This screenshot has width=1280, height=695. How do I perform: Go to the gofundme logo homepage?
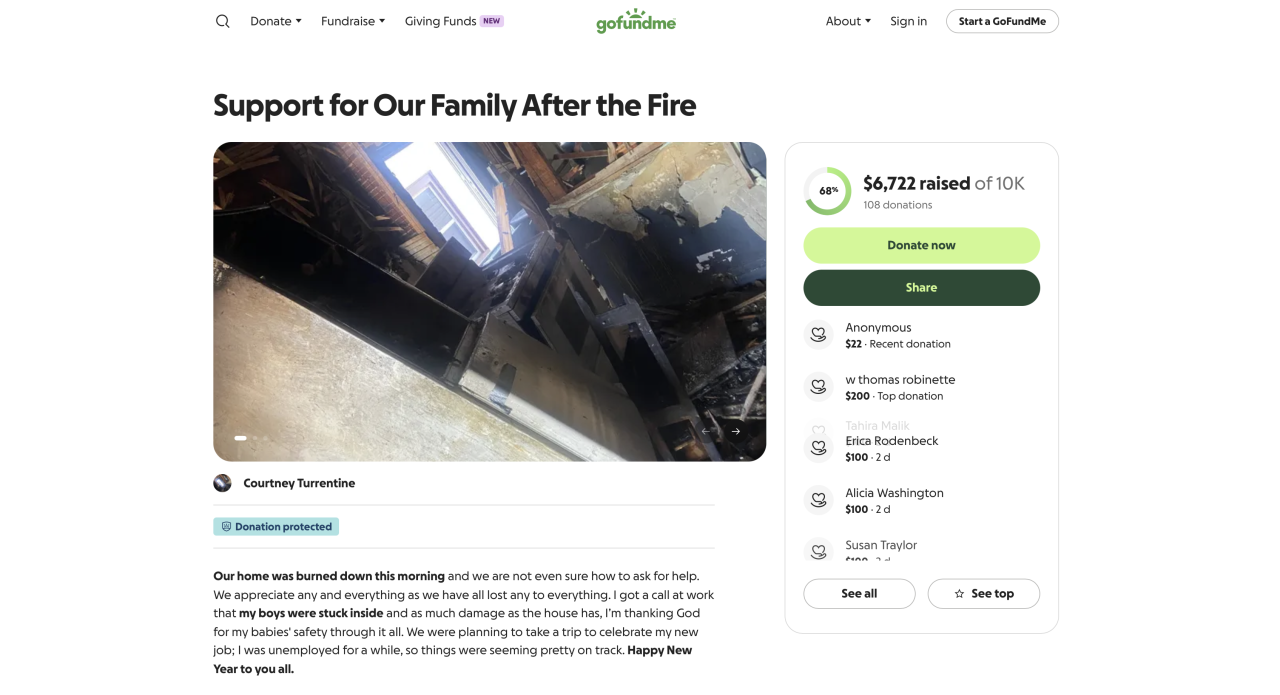pos(636,21)
